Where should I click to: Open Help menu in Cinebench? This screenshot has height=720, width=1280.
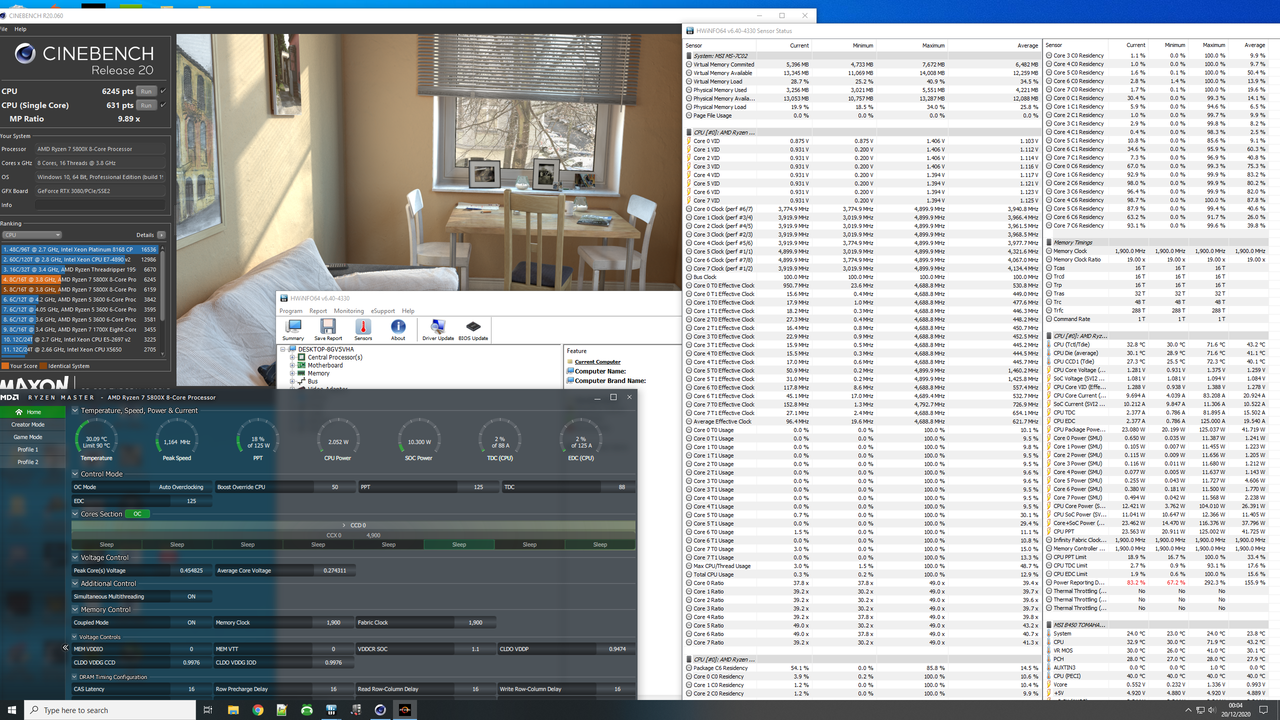click(x=20, y=29)
